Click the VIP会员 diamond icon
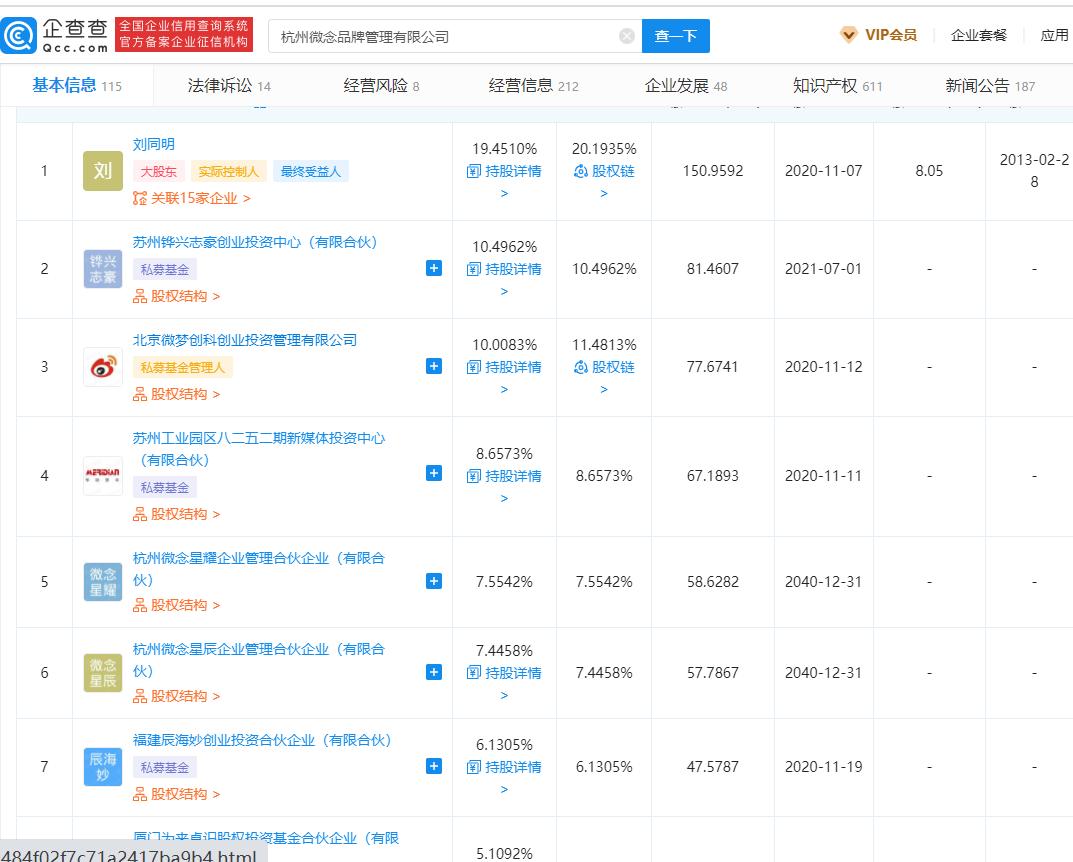 point(849,35)
